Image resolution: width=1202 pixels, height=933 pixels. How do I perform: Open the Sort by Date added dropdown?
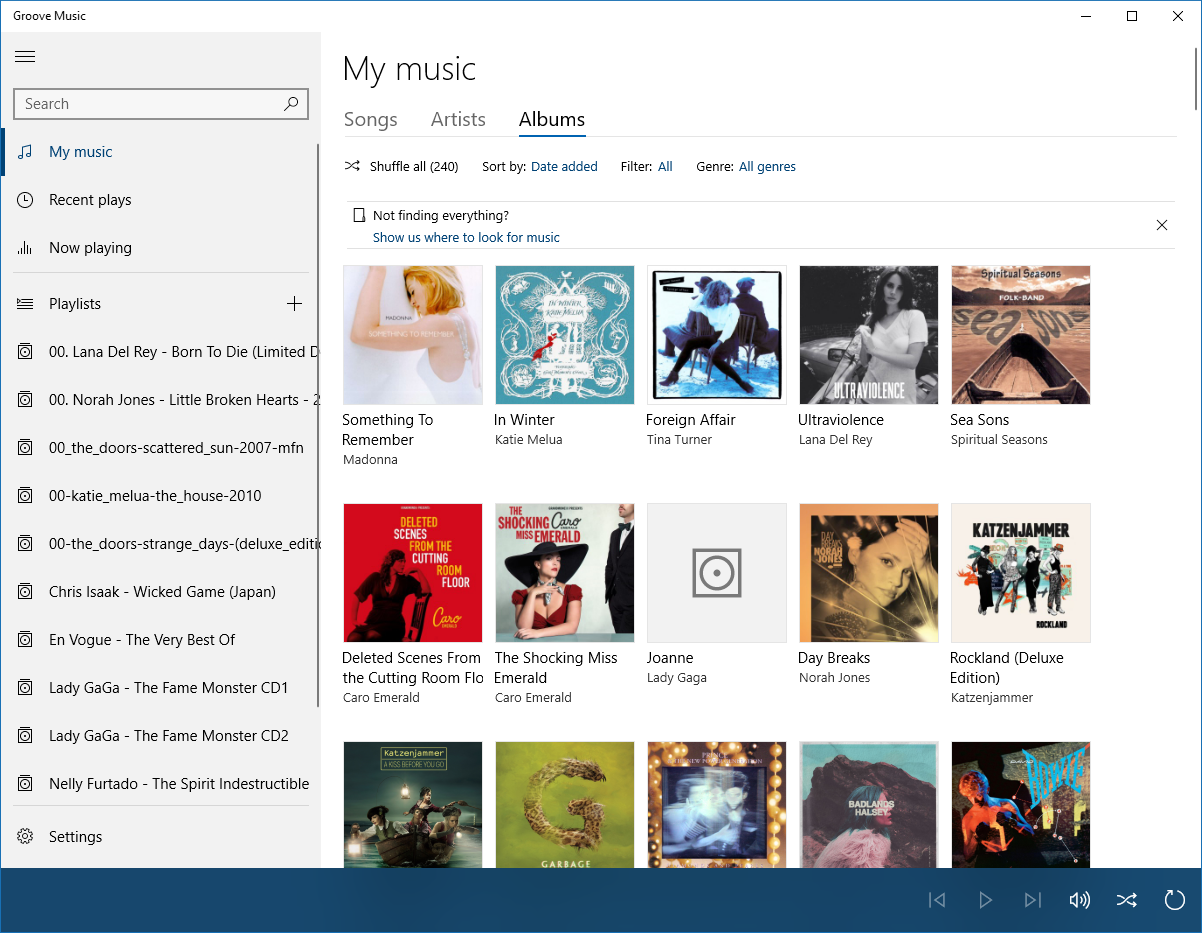[564, 167]
